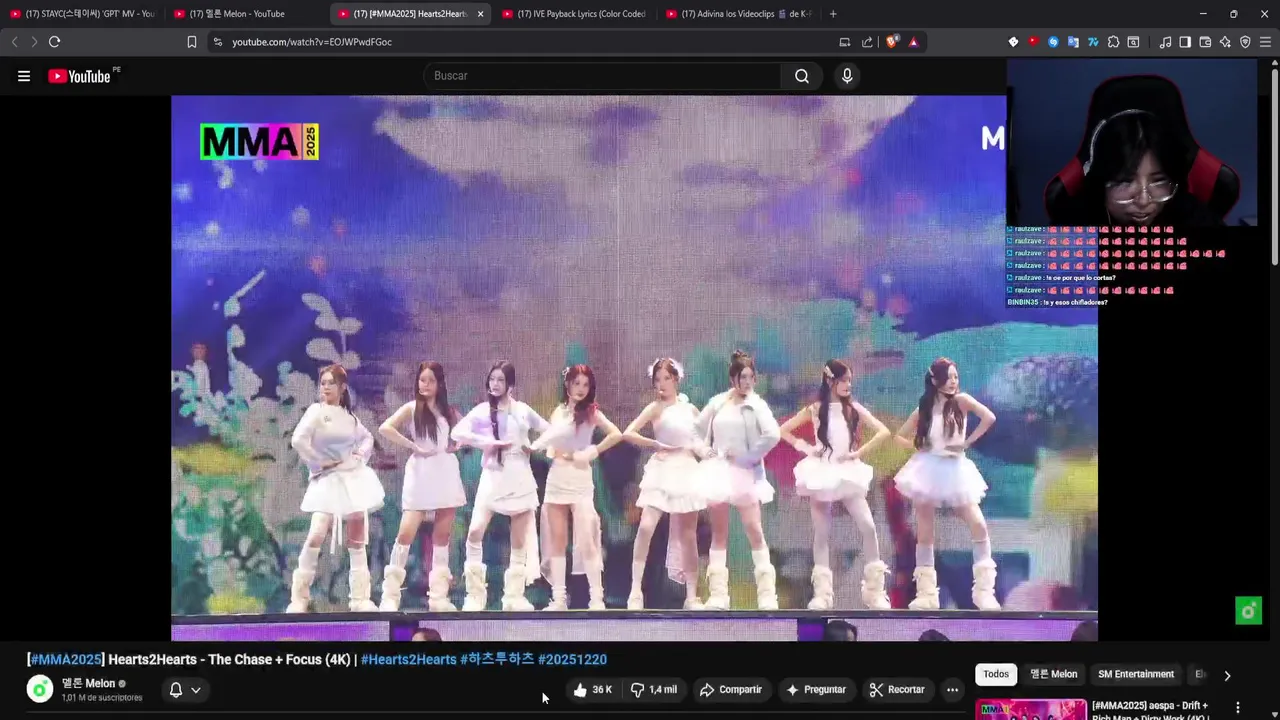Select the 멜론 Melon filter chip
This screenshot has width=1280, height=720.
click(1054, 674)
